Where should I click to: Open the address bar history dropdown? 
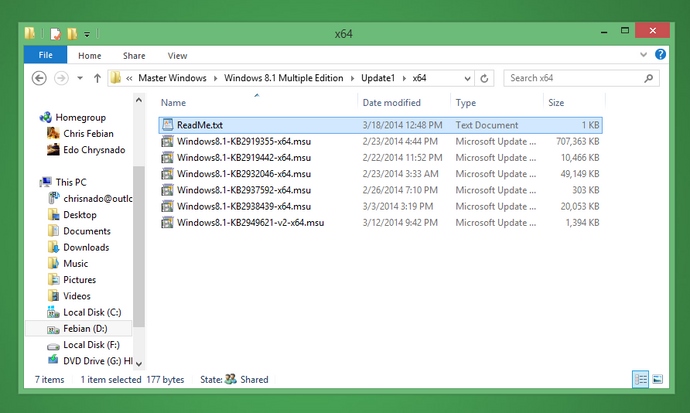pyautogui.click(x=467, y=78)
